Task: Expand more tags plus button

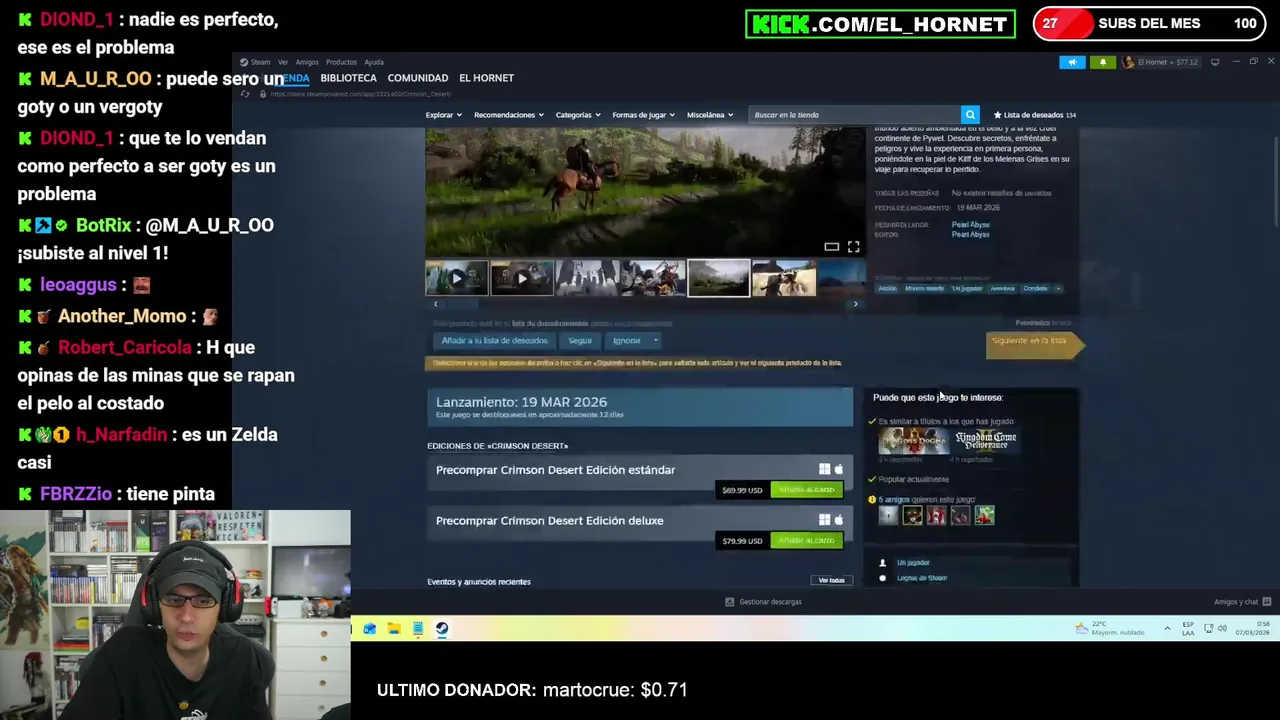Action: pyautogui.click(x=1058, y=289)
